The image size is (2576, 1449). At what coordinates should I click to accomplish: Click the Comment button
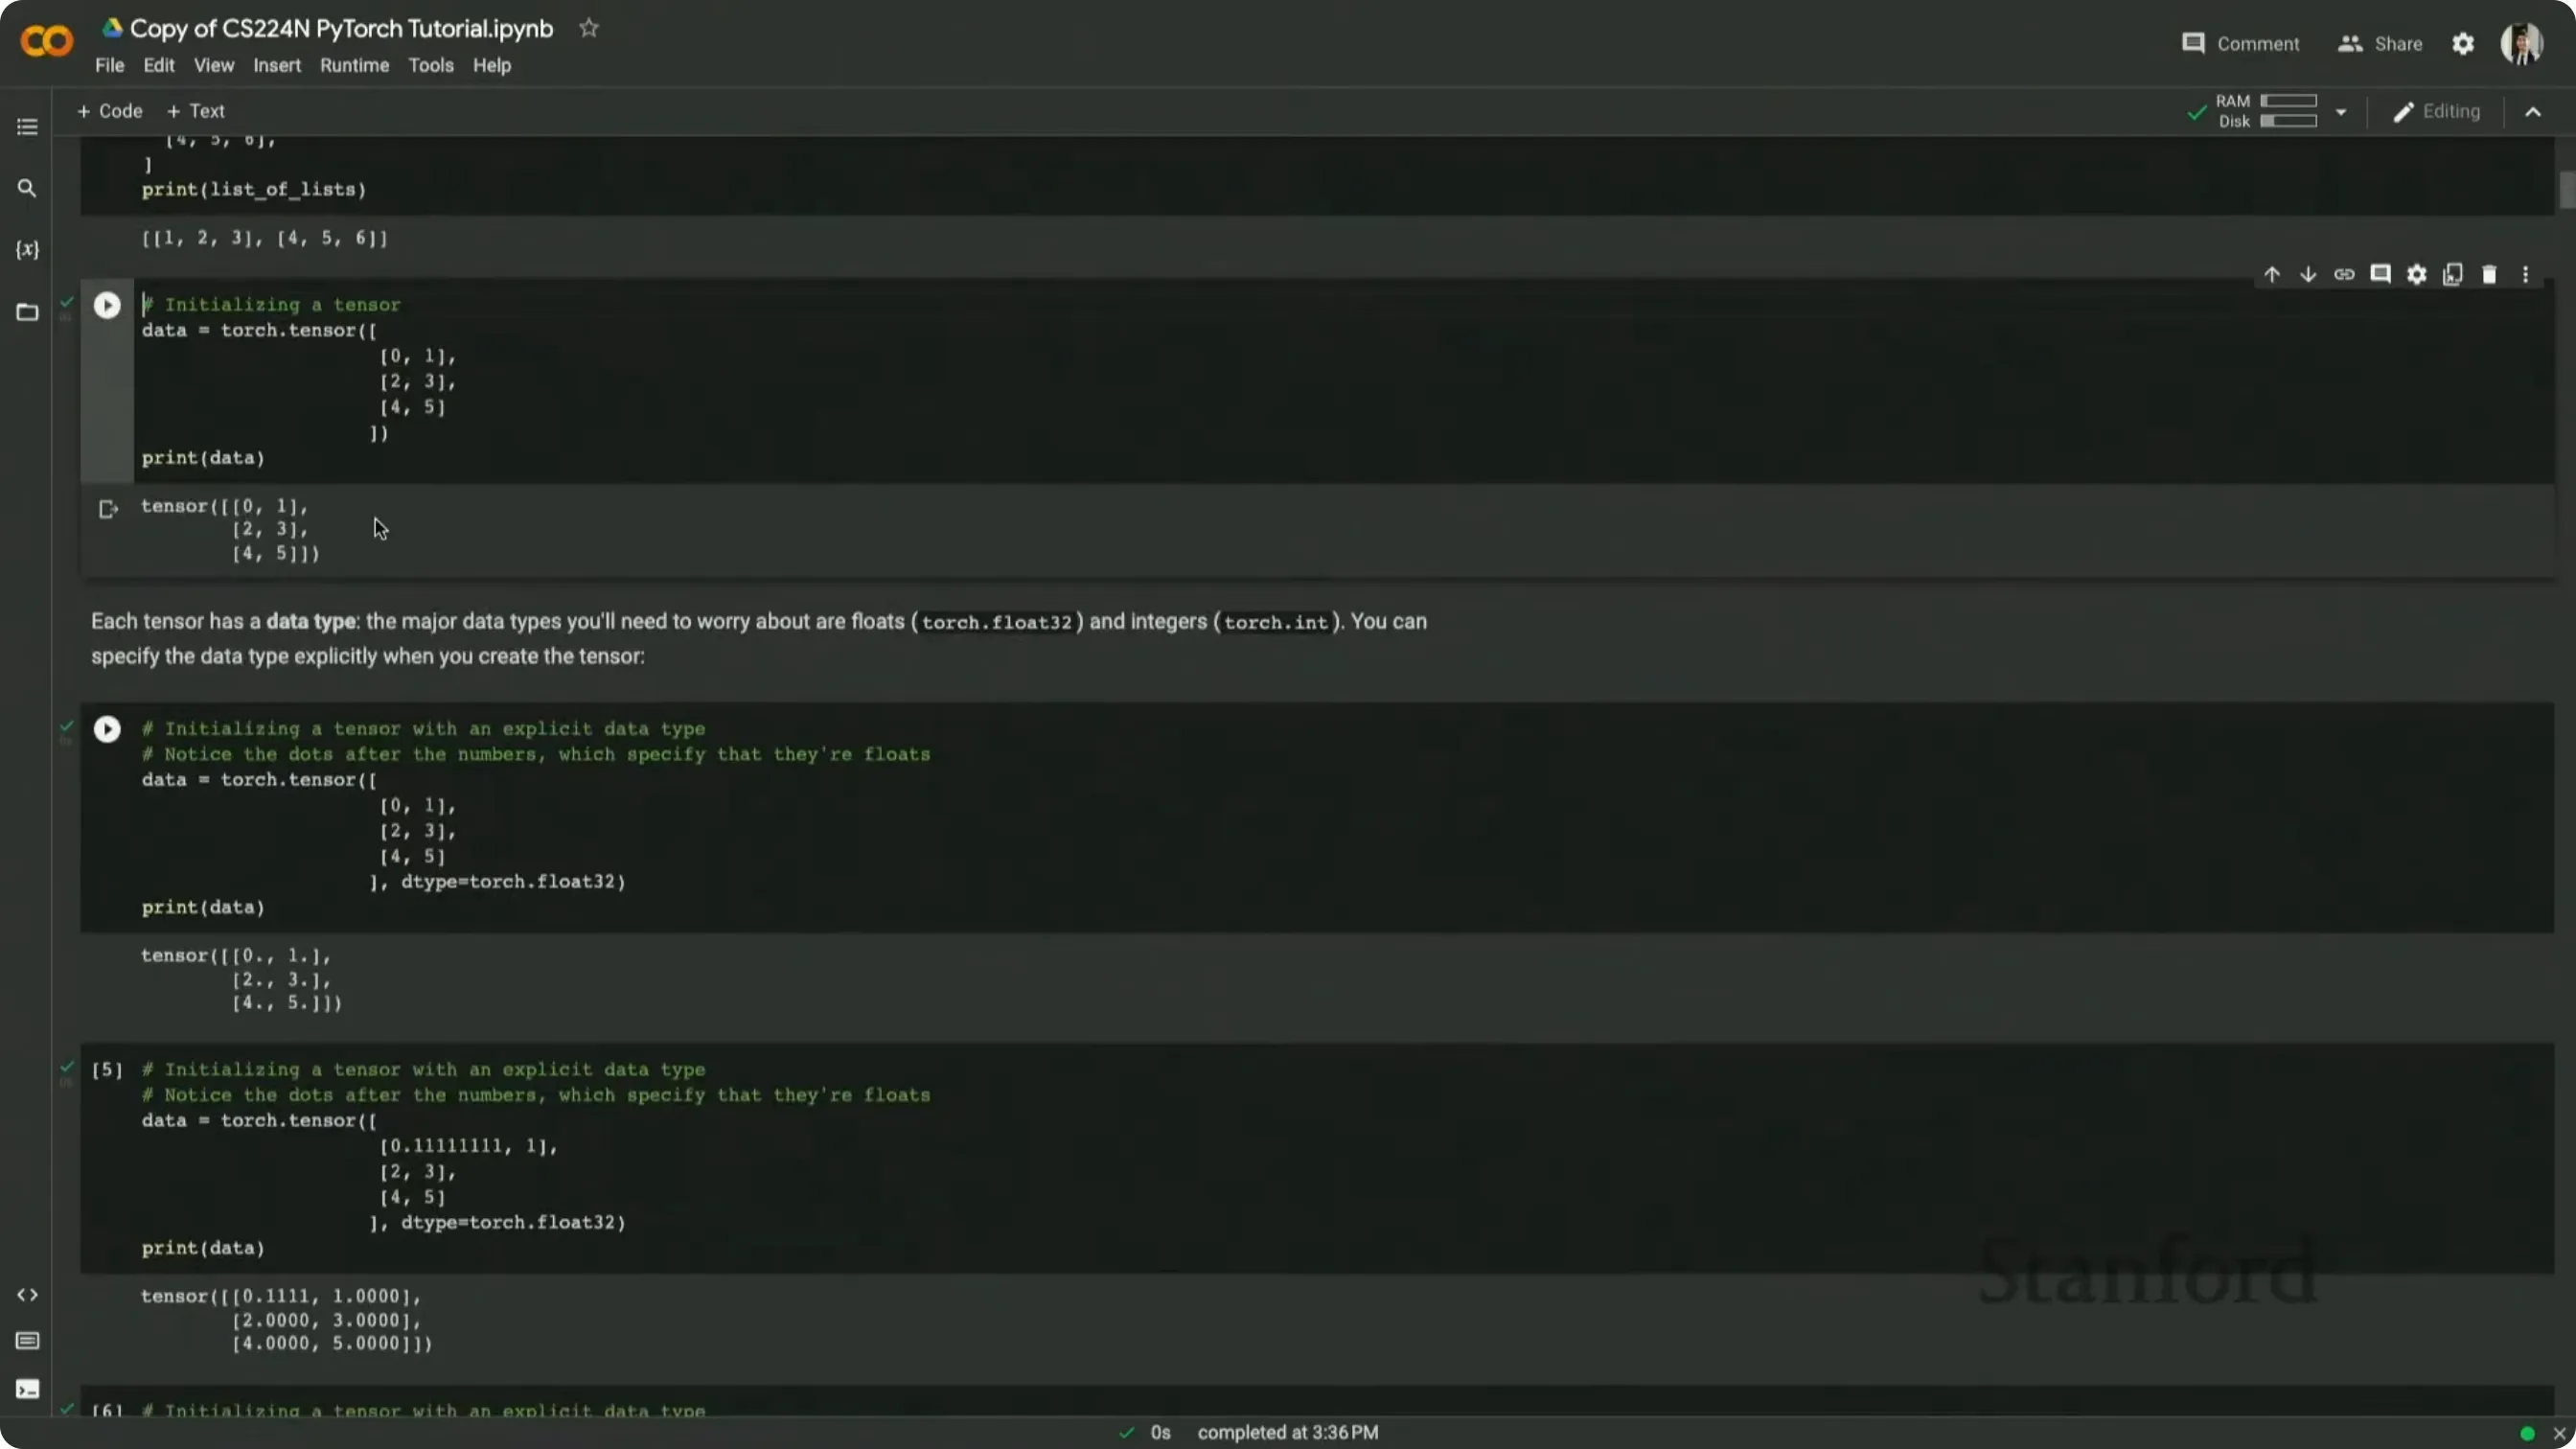click(x=2240, y=44)
